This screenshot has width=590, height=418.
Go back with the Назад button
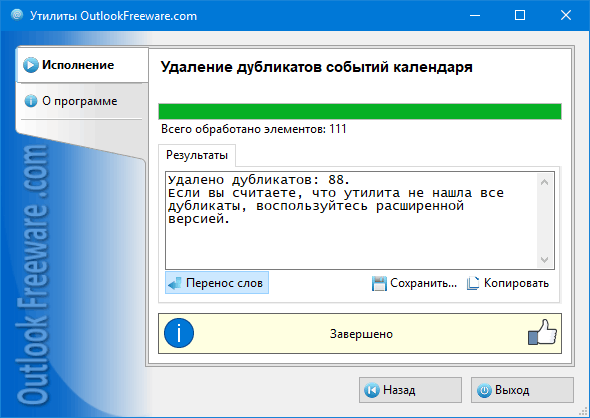click(410, 390)
